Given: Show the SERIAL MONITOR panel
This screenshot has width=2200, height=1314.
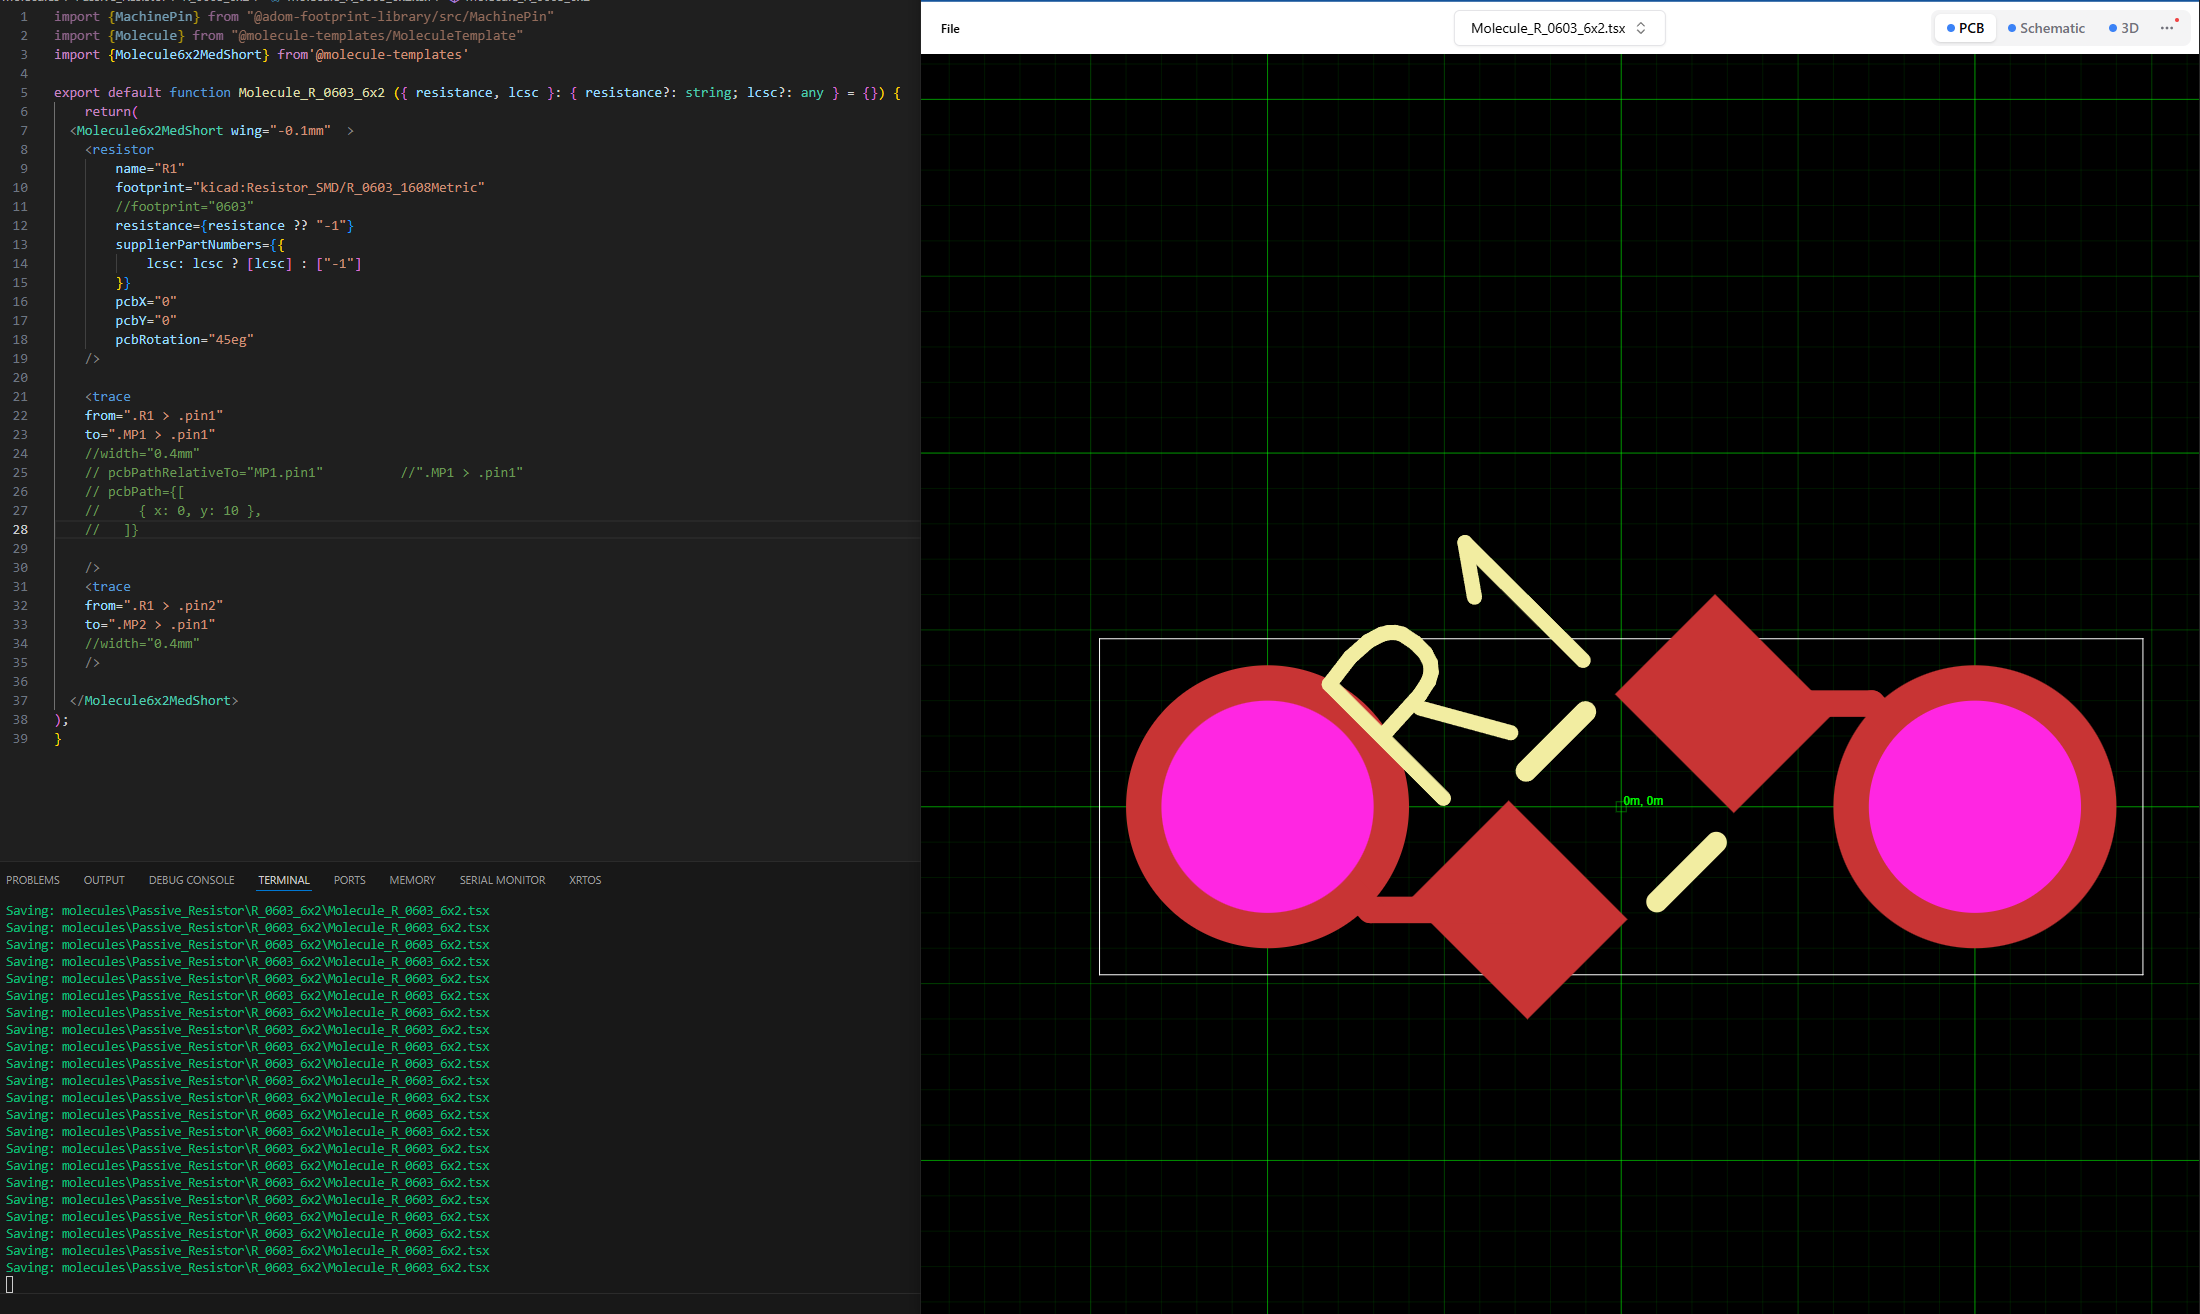Looking at the screenshot, I should [x=502, y=880].
